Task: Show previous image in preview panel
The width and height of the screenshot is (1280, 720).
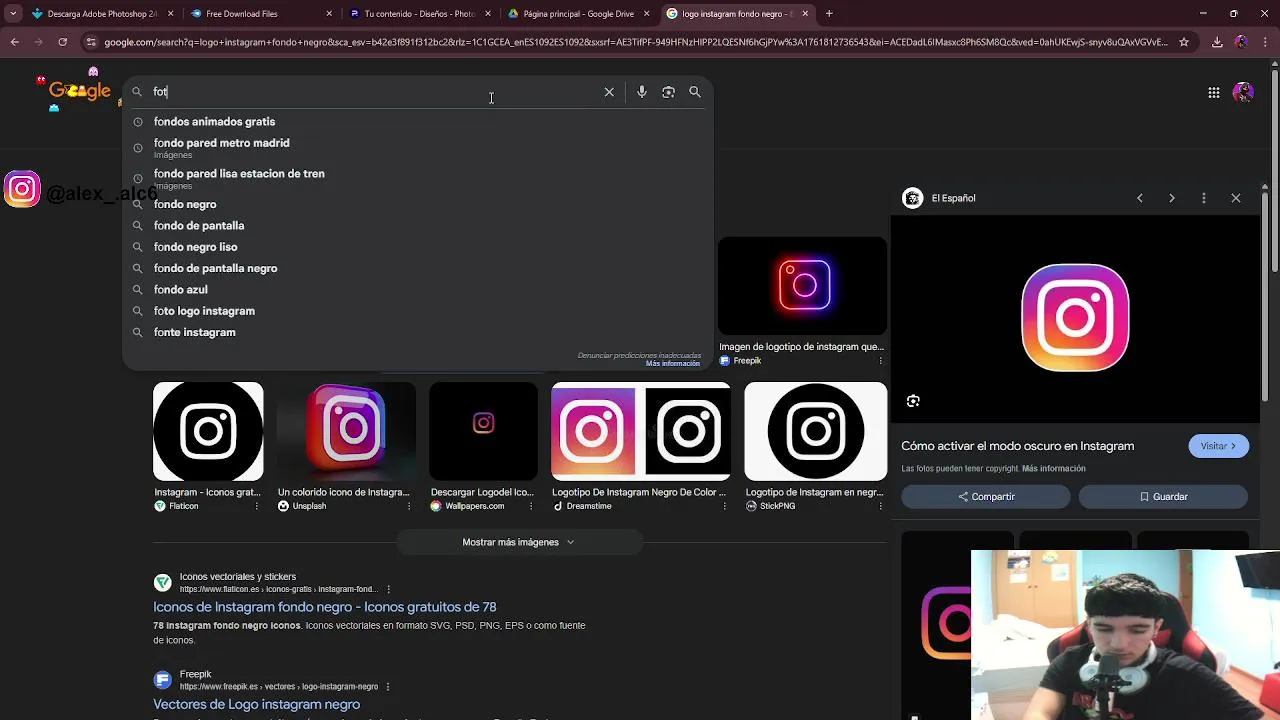Action: 1140,198
